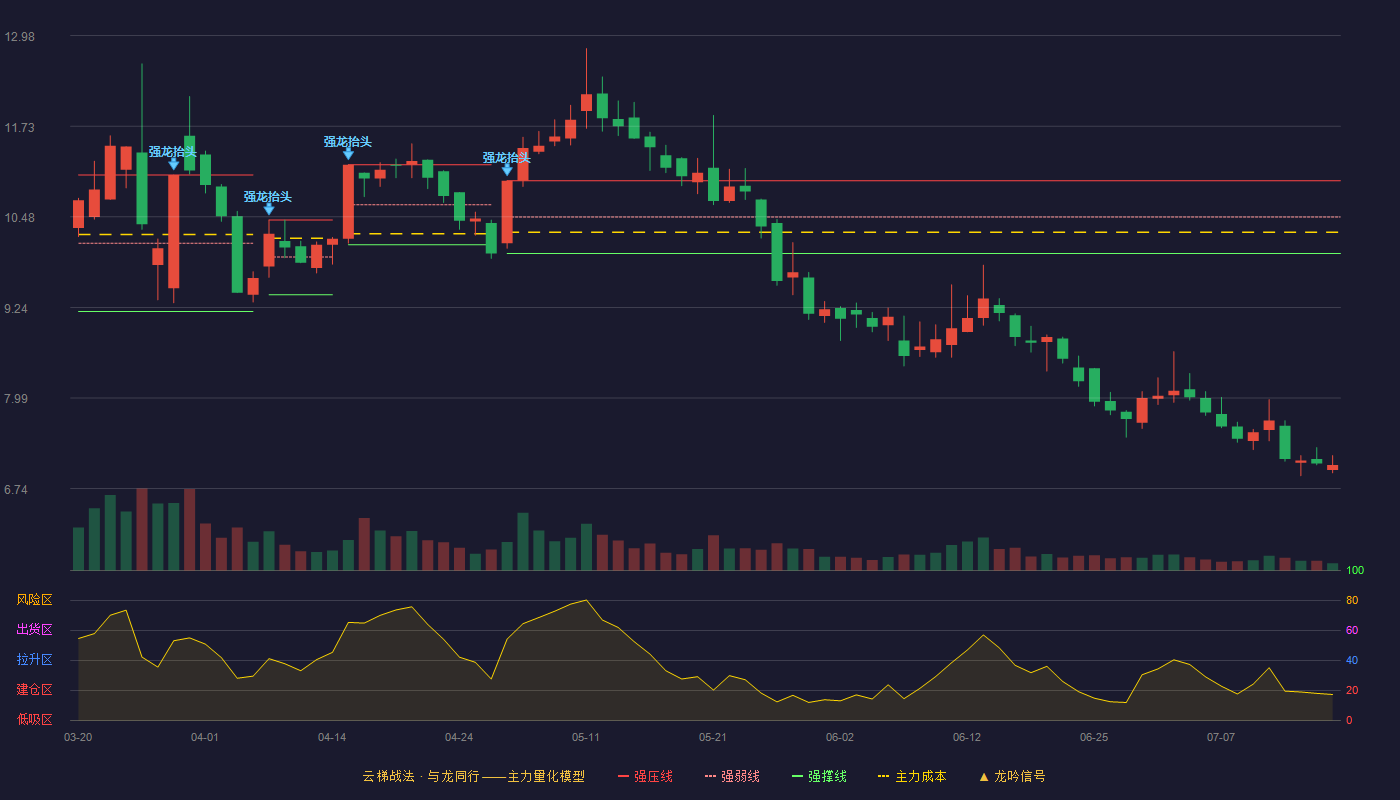Click the 03-20 date label

pos(78,737)
